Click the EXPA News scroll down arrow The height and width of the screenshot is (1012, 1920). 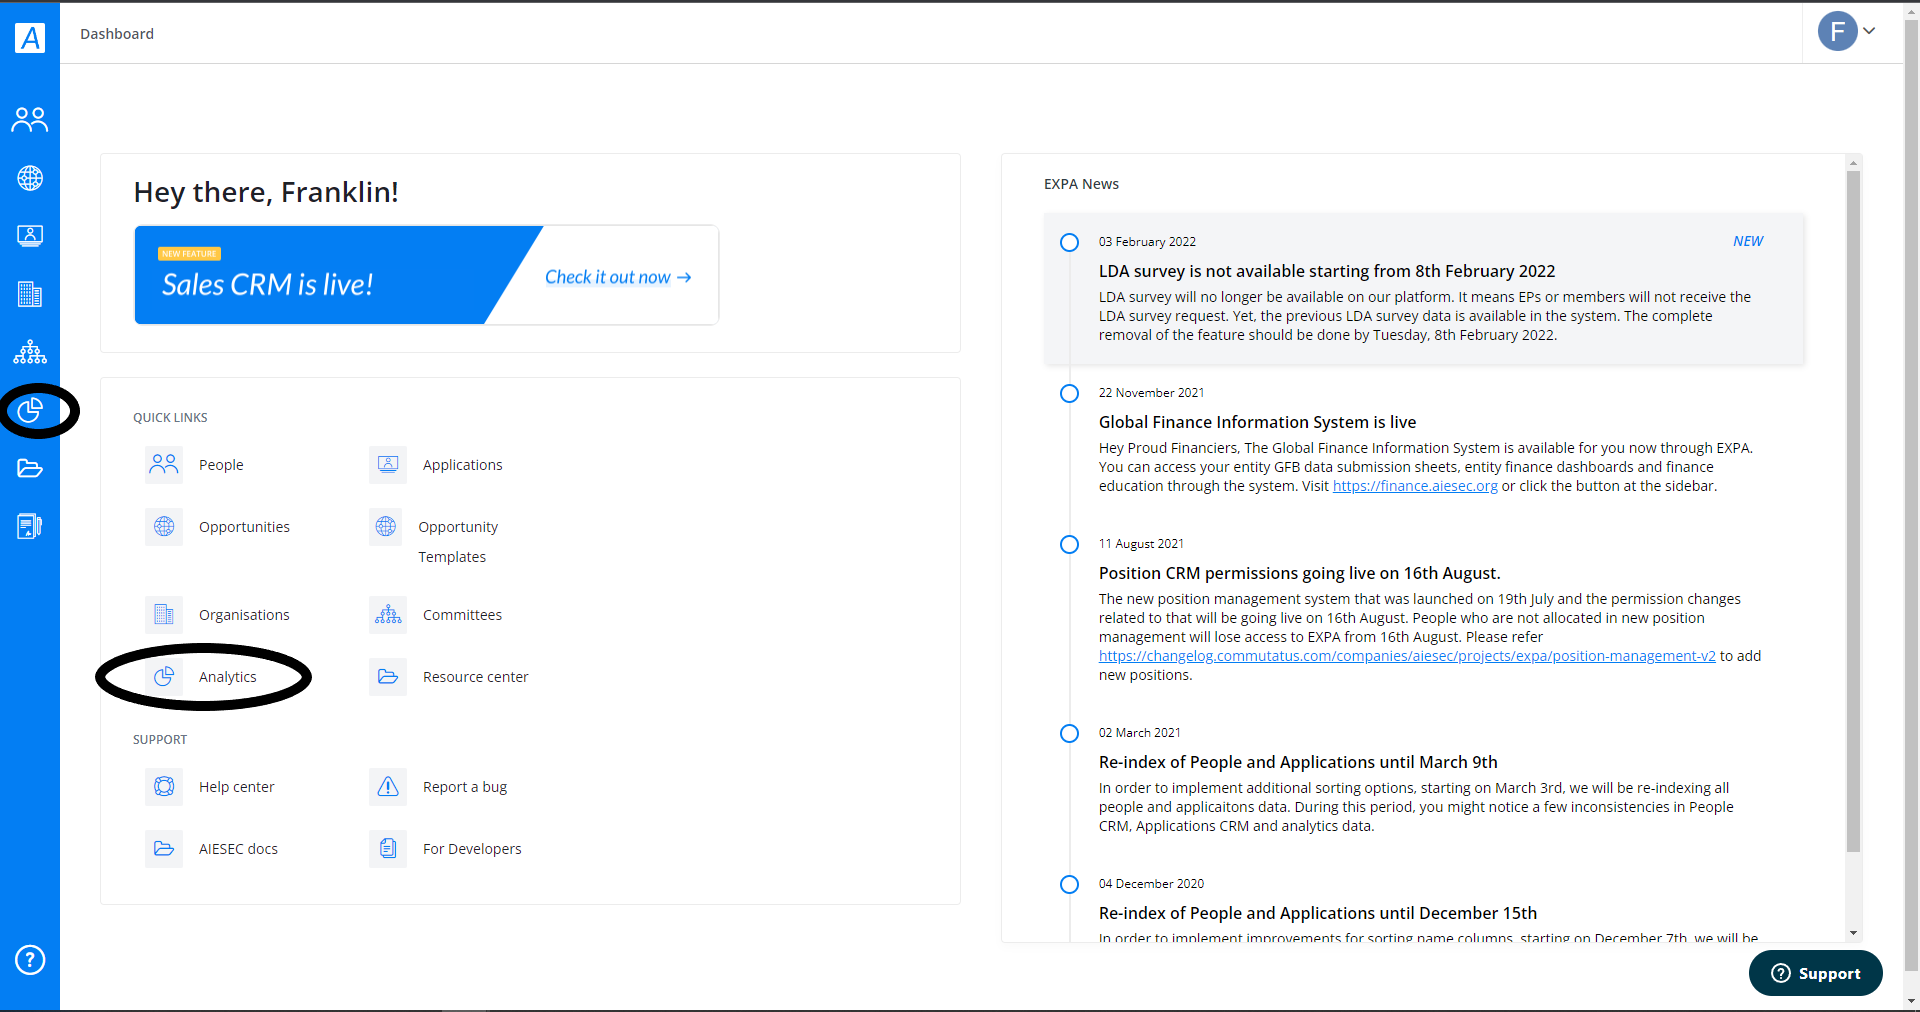[1853, 933]
